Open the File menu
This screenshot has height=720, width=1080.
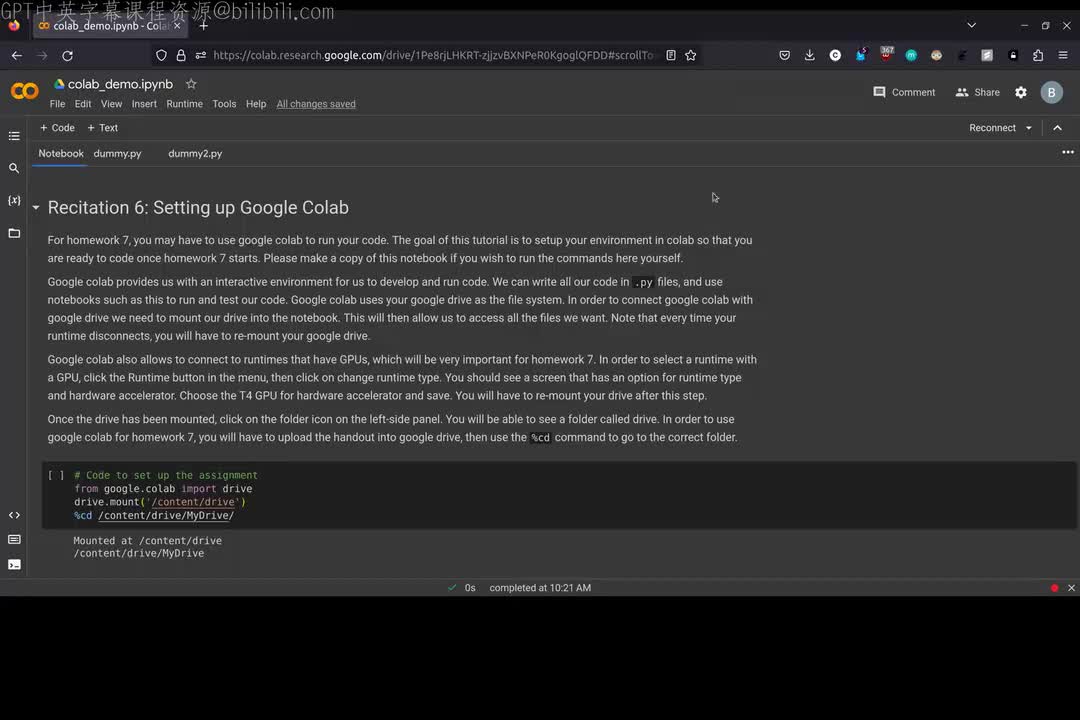pos(57,104)
